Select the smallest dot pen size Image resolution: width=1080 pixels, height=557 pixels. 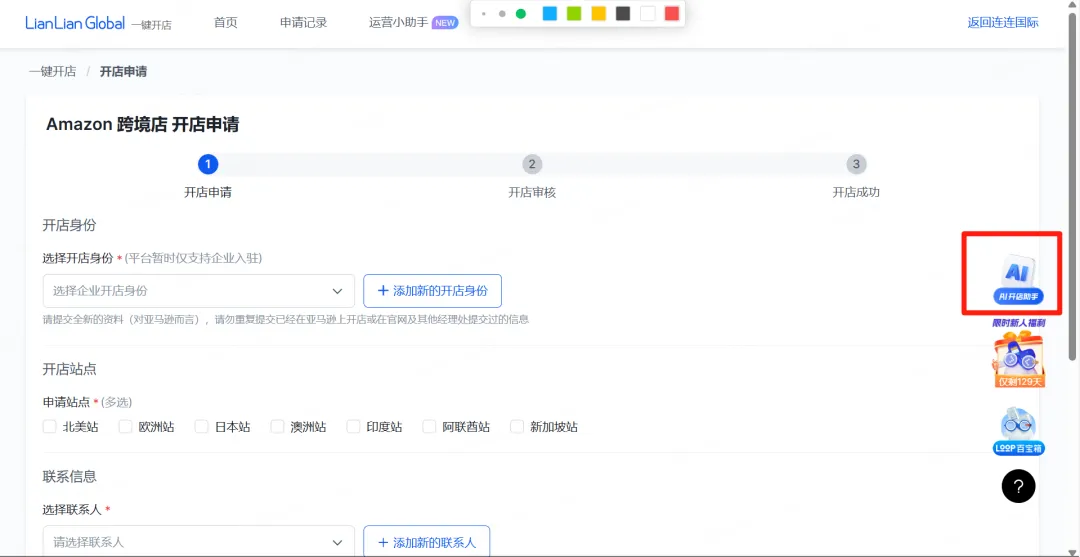pyautogui.click(x=484, y=14)
